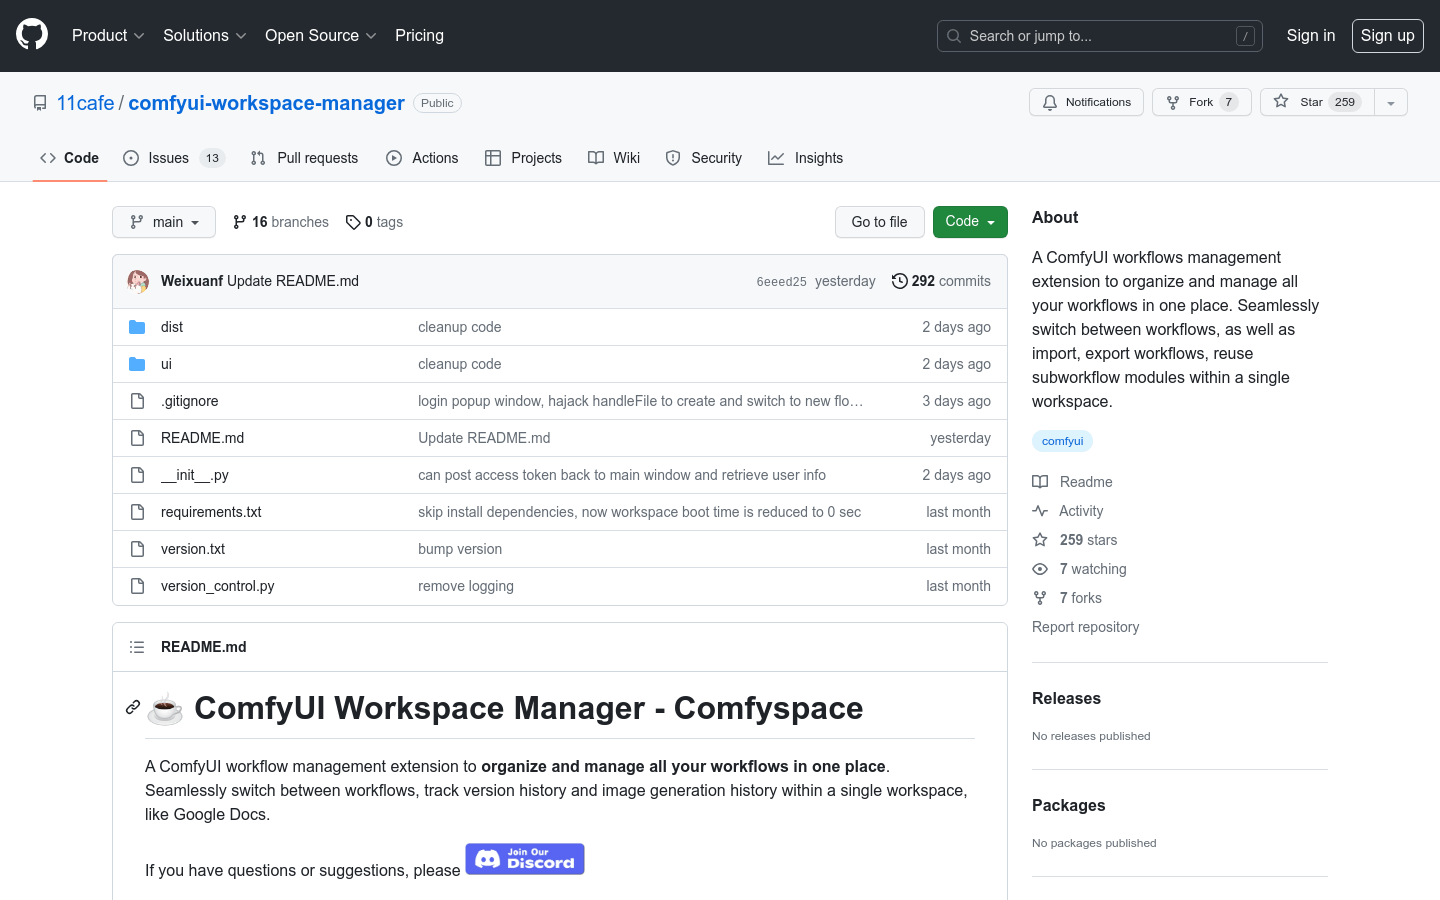Open the green Code dropdown button
The image size is (1440, 900).
point(970,222)
